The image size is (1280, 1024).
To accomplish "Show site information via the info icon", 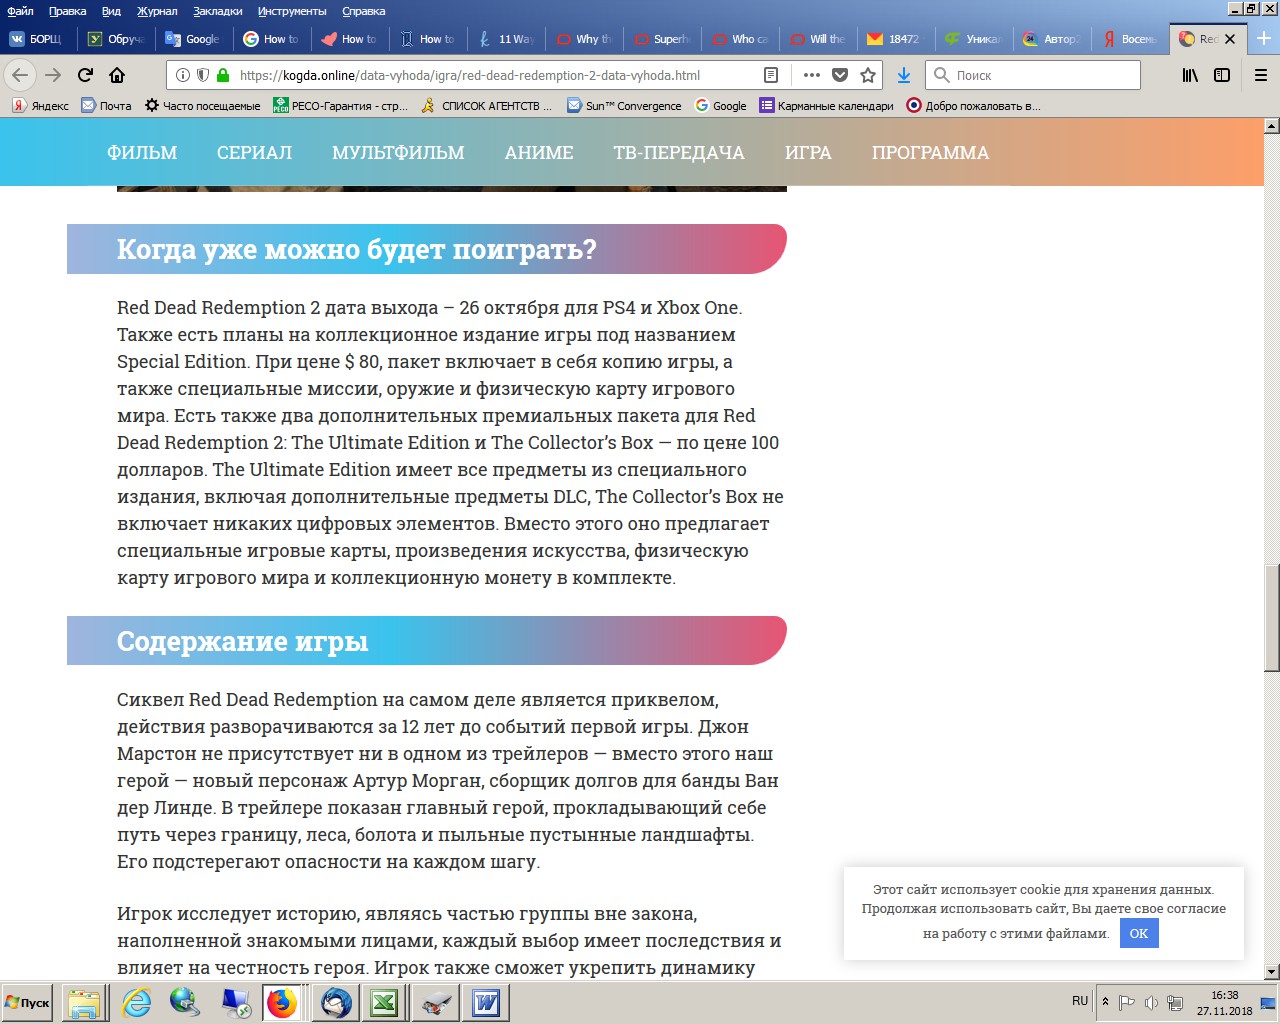I will coord(183,75).
